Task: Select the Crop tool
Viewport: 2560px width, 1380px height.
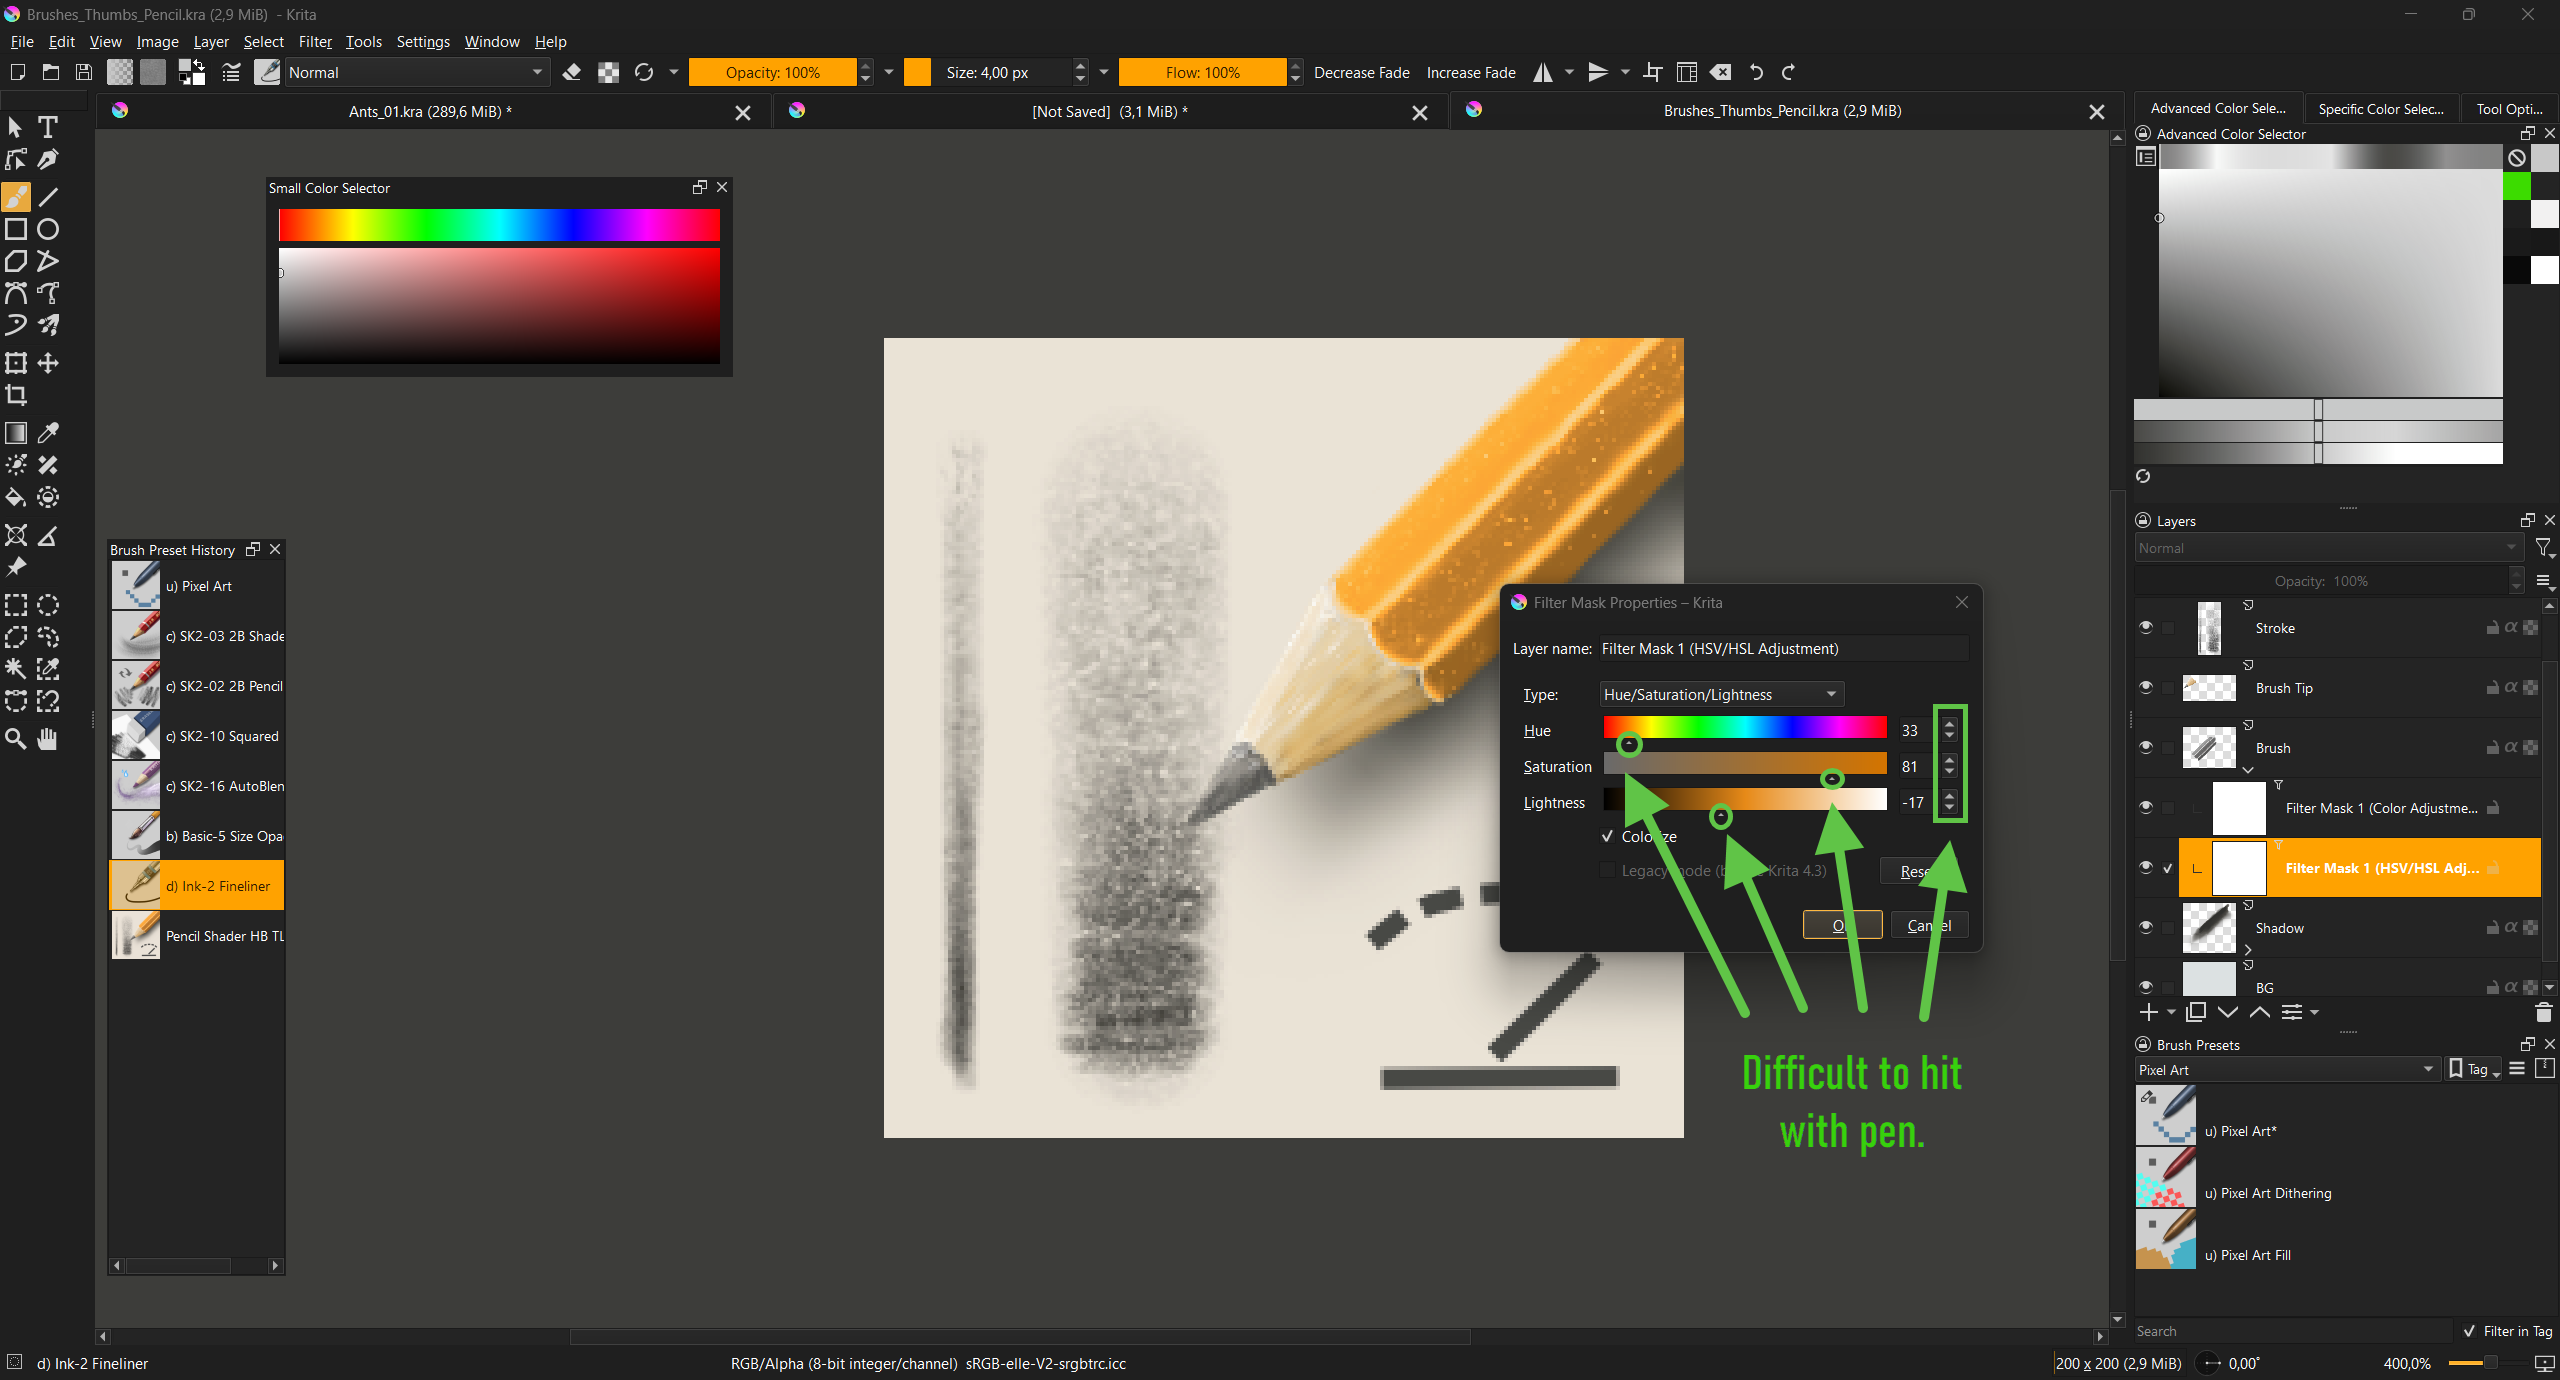Action: [x=16, y=396]
